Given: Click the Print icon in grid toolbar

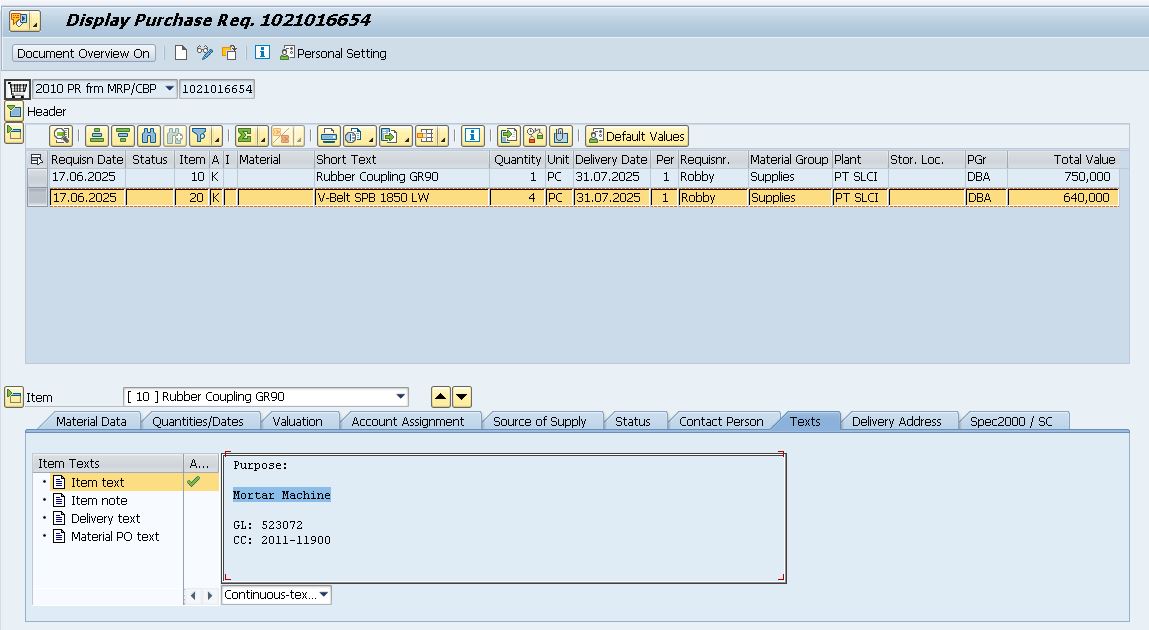Looking at the screenshot, I should pyautogui.click(x=329, y=136).
